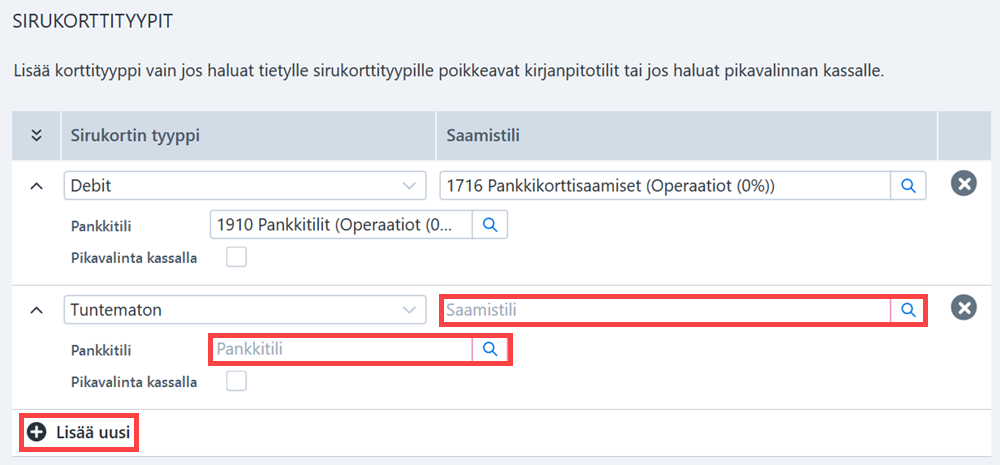
Task: Open the Tuntematon card type dropdown
Action: point(245,310)
